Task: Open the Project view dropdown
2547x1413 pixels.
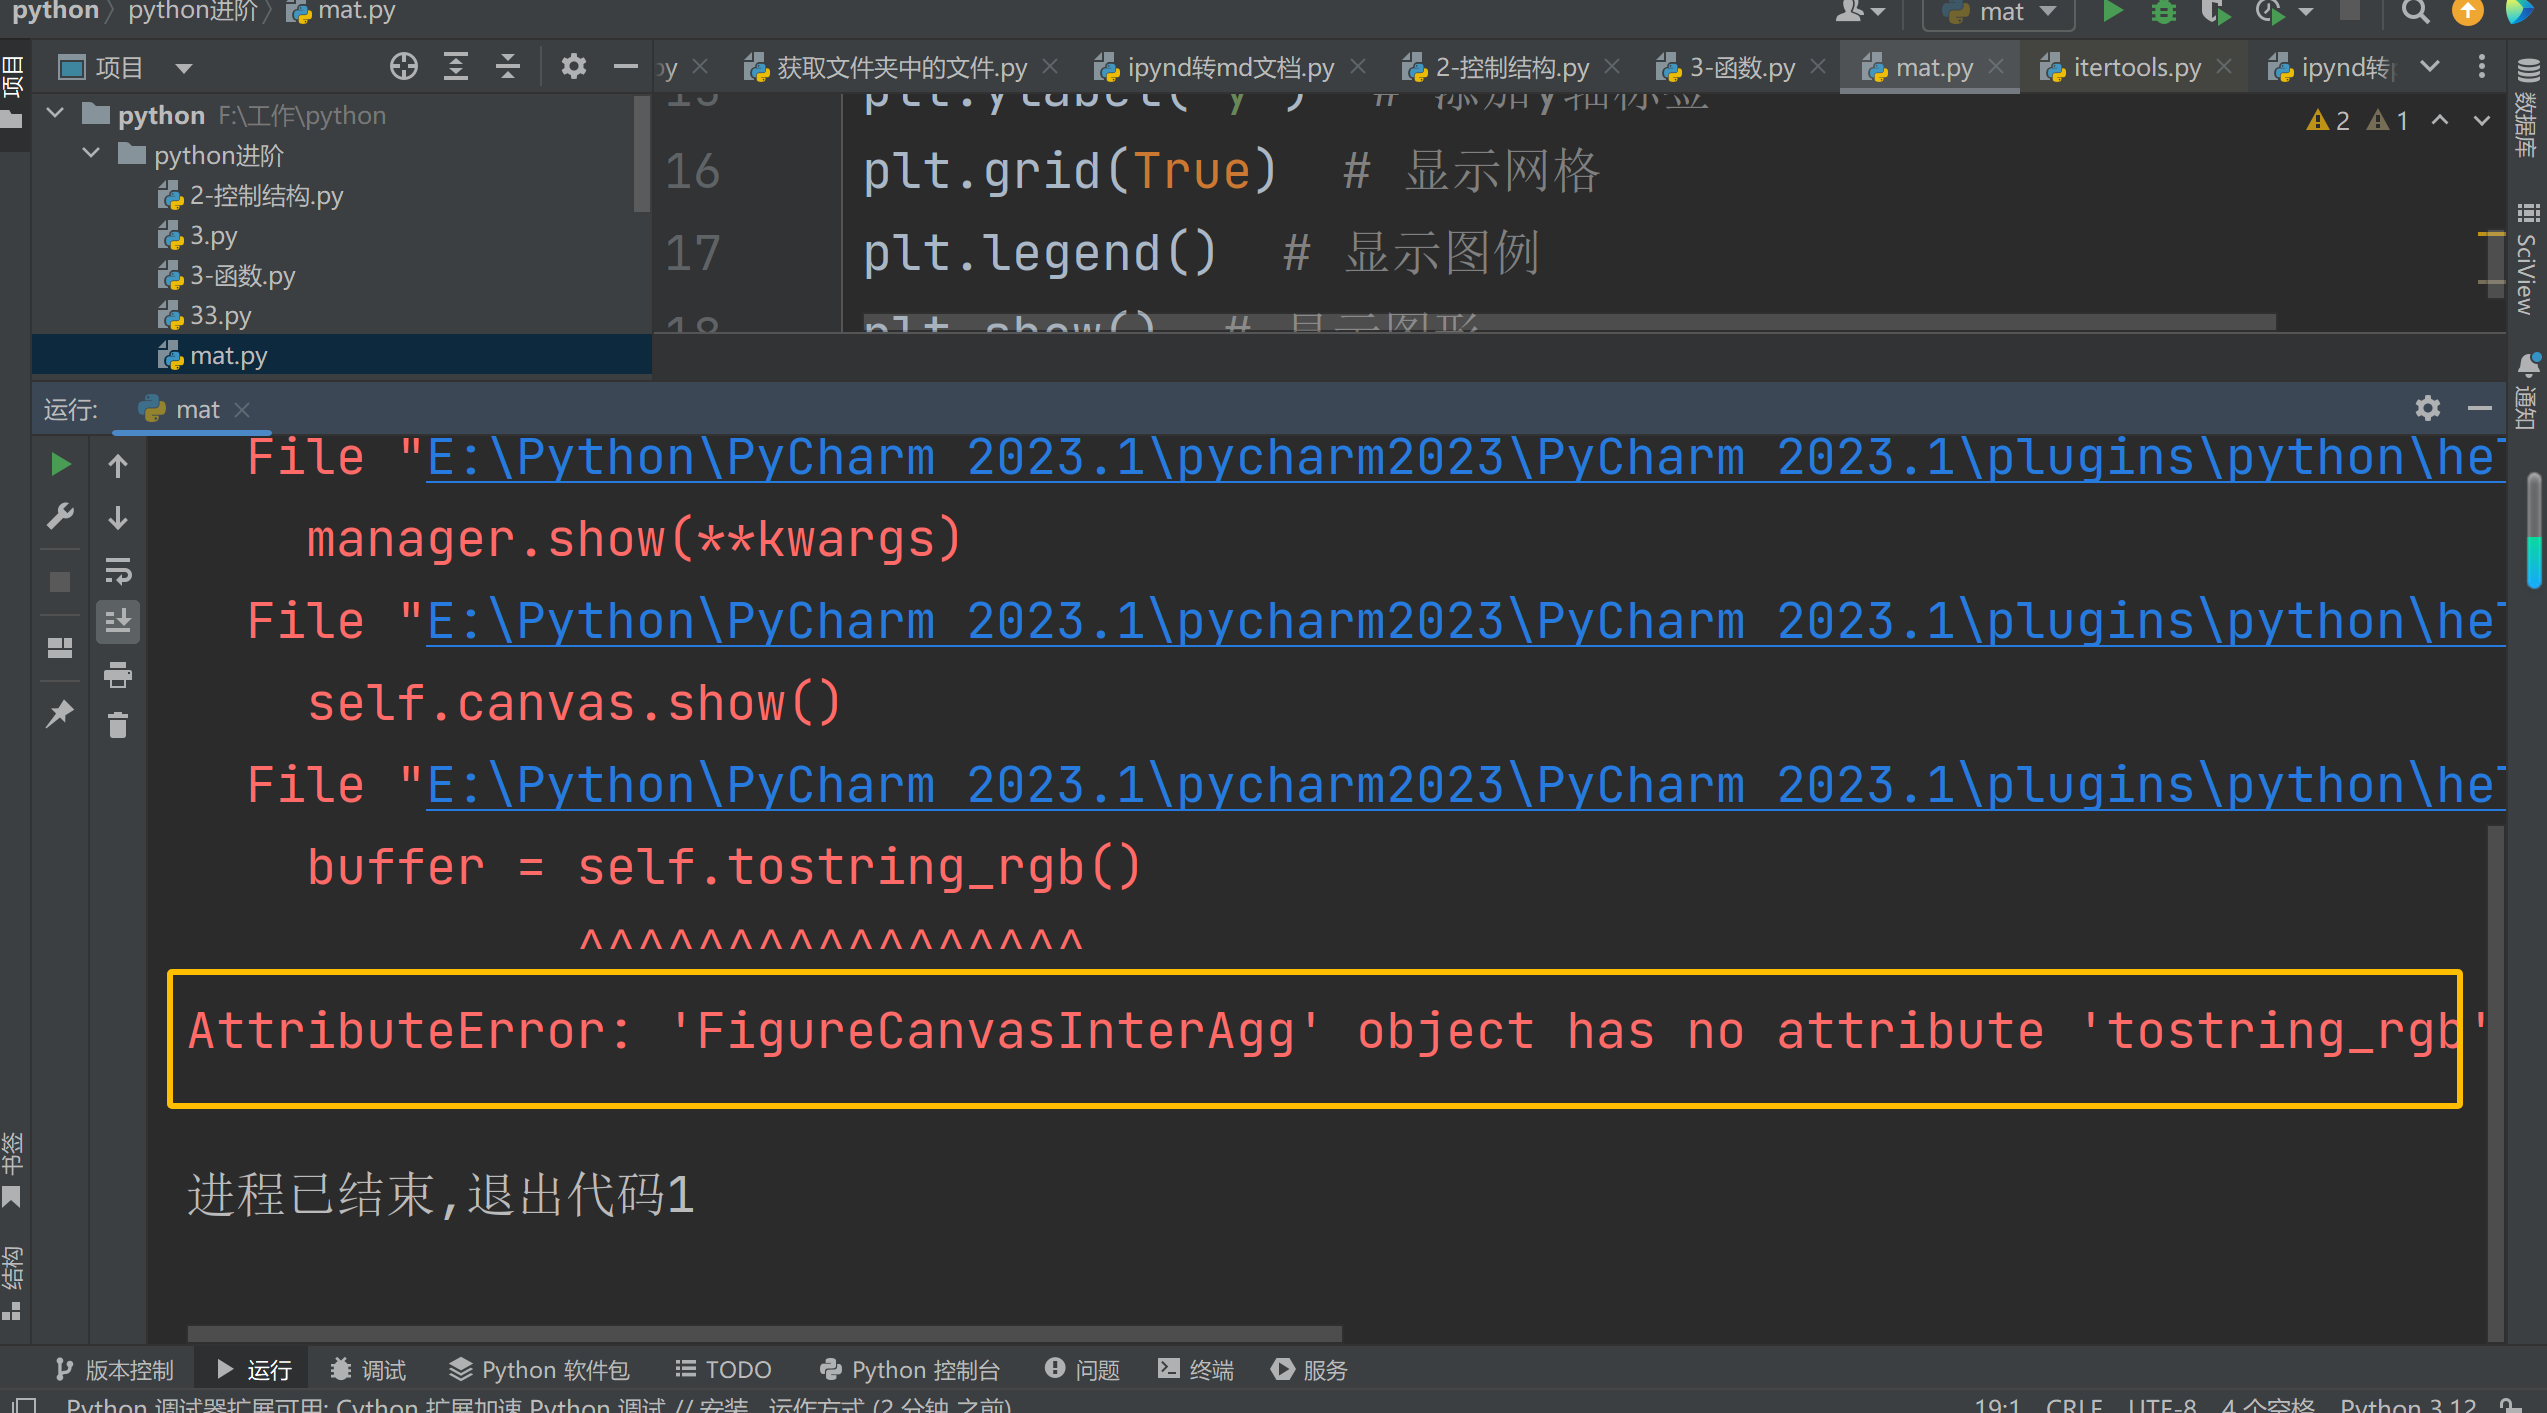Action: coord(183,68)
